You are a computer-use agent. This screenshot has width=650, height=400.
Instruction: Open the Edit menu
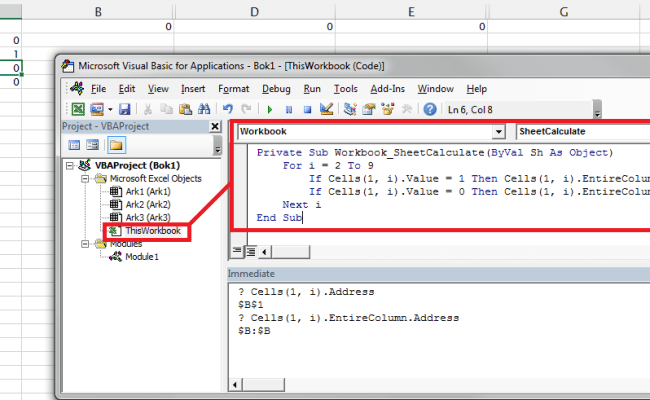(127, 89)
